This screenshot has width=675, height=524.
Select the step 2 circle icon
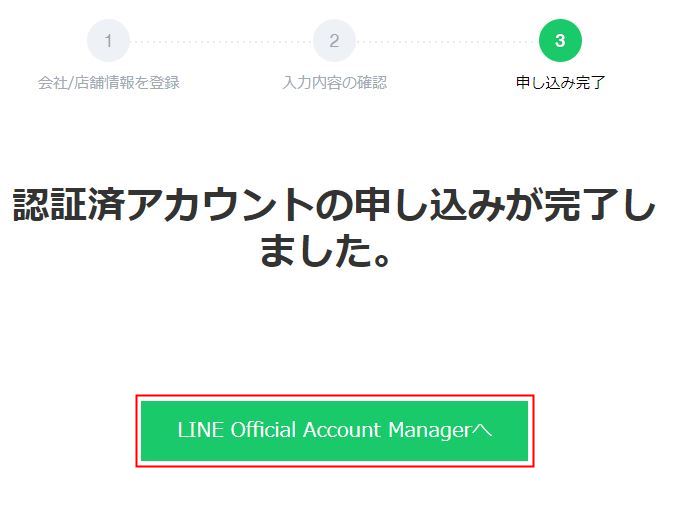(x=334, y=41)
